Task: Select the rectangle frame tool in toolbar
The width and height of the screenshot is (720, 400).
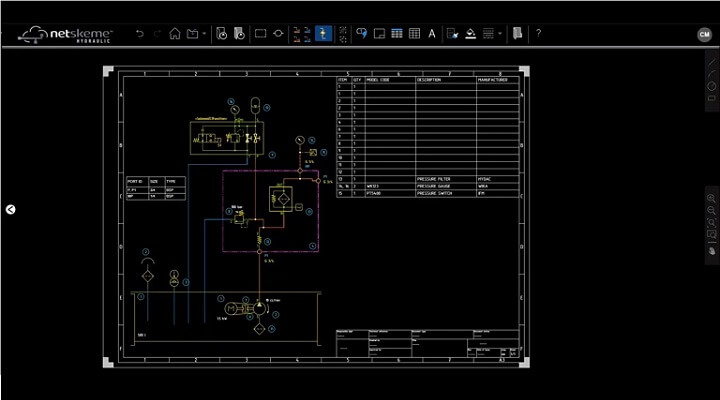Action: [260, 34]
